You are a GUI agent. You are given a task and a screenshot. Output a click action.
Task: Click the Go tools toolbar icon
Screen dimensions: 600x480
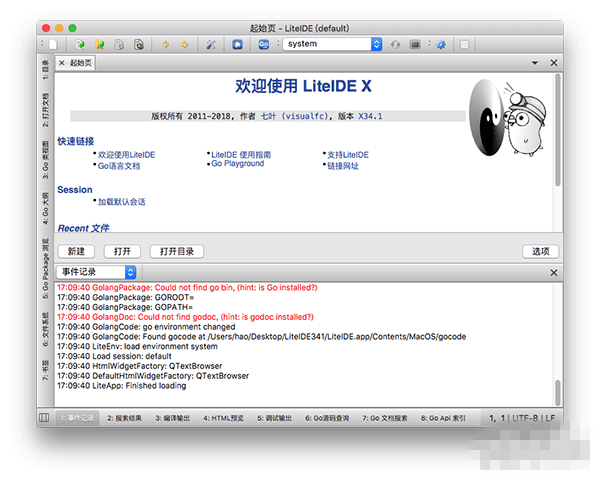click(264, 44)
